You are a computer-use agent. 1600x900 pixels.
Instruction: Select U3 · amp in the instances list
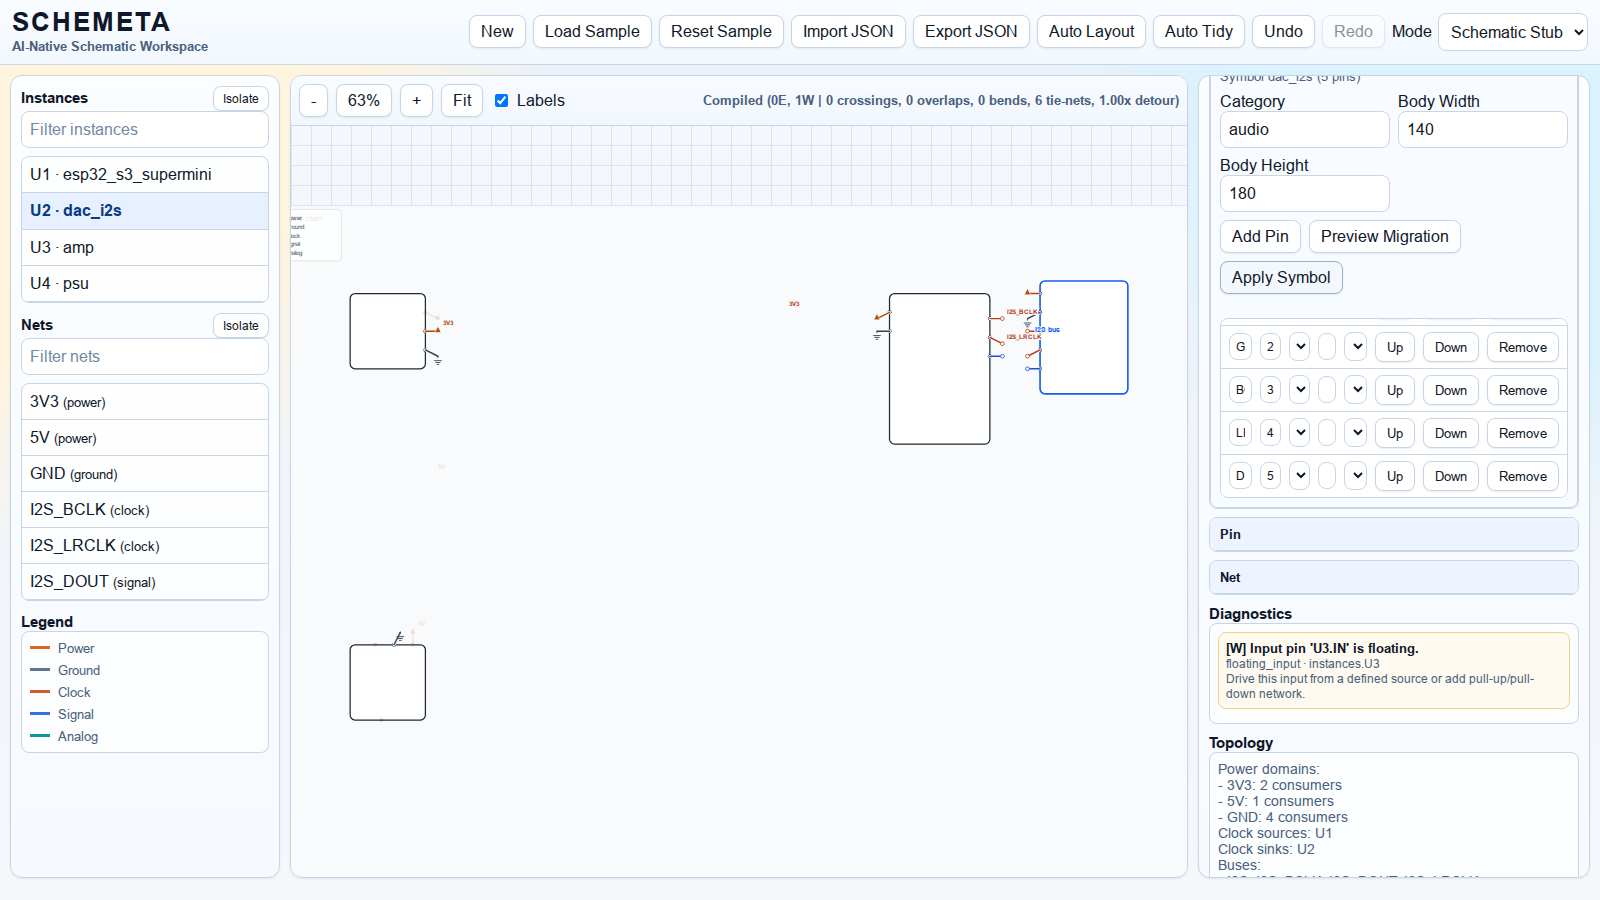(145, 247)
